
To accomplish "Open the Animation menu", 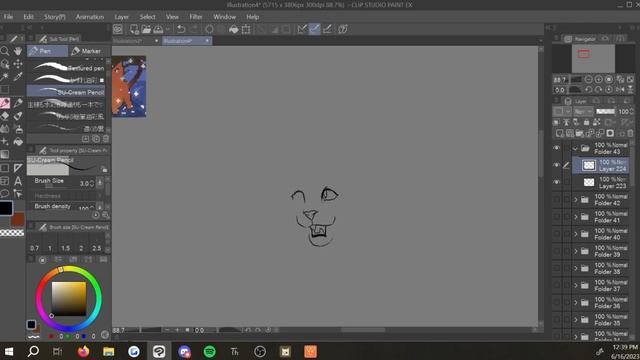I will tap(90, 17).
